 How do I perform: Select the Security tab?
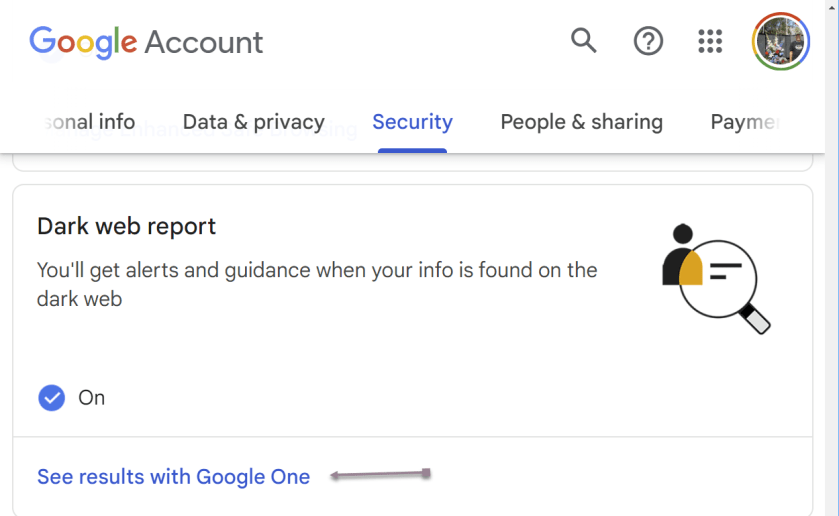click(412, 122)
